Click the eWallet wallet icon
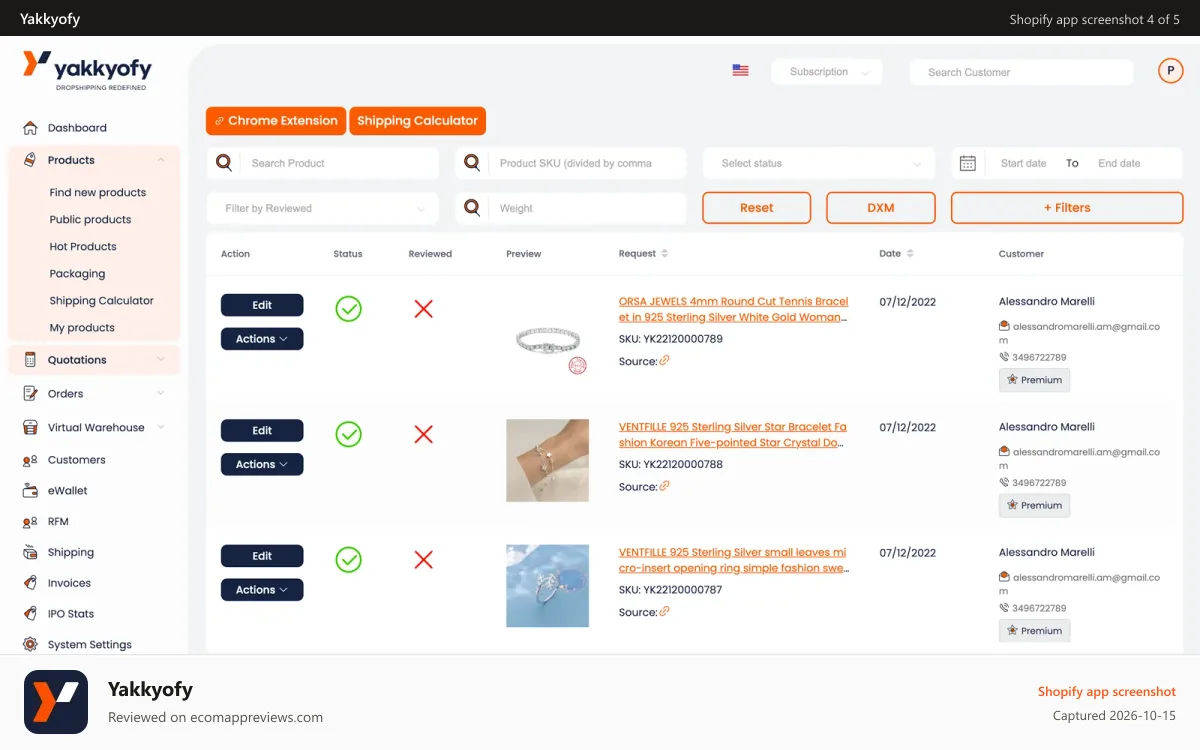This screenshot has width=1200, height=750. (29, 491)
